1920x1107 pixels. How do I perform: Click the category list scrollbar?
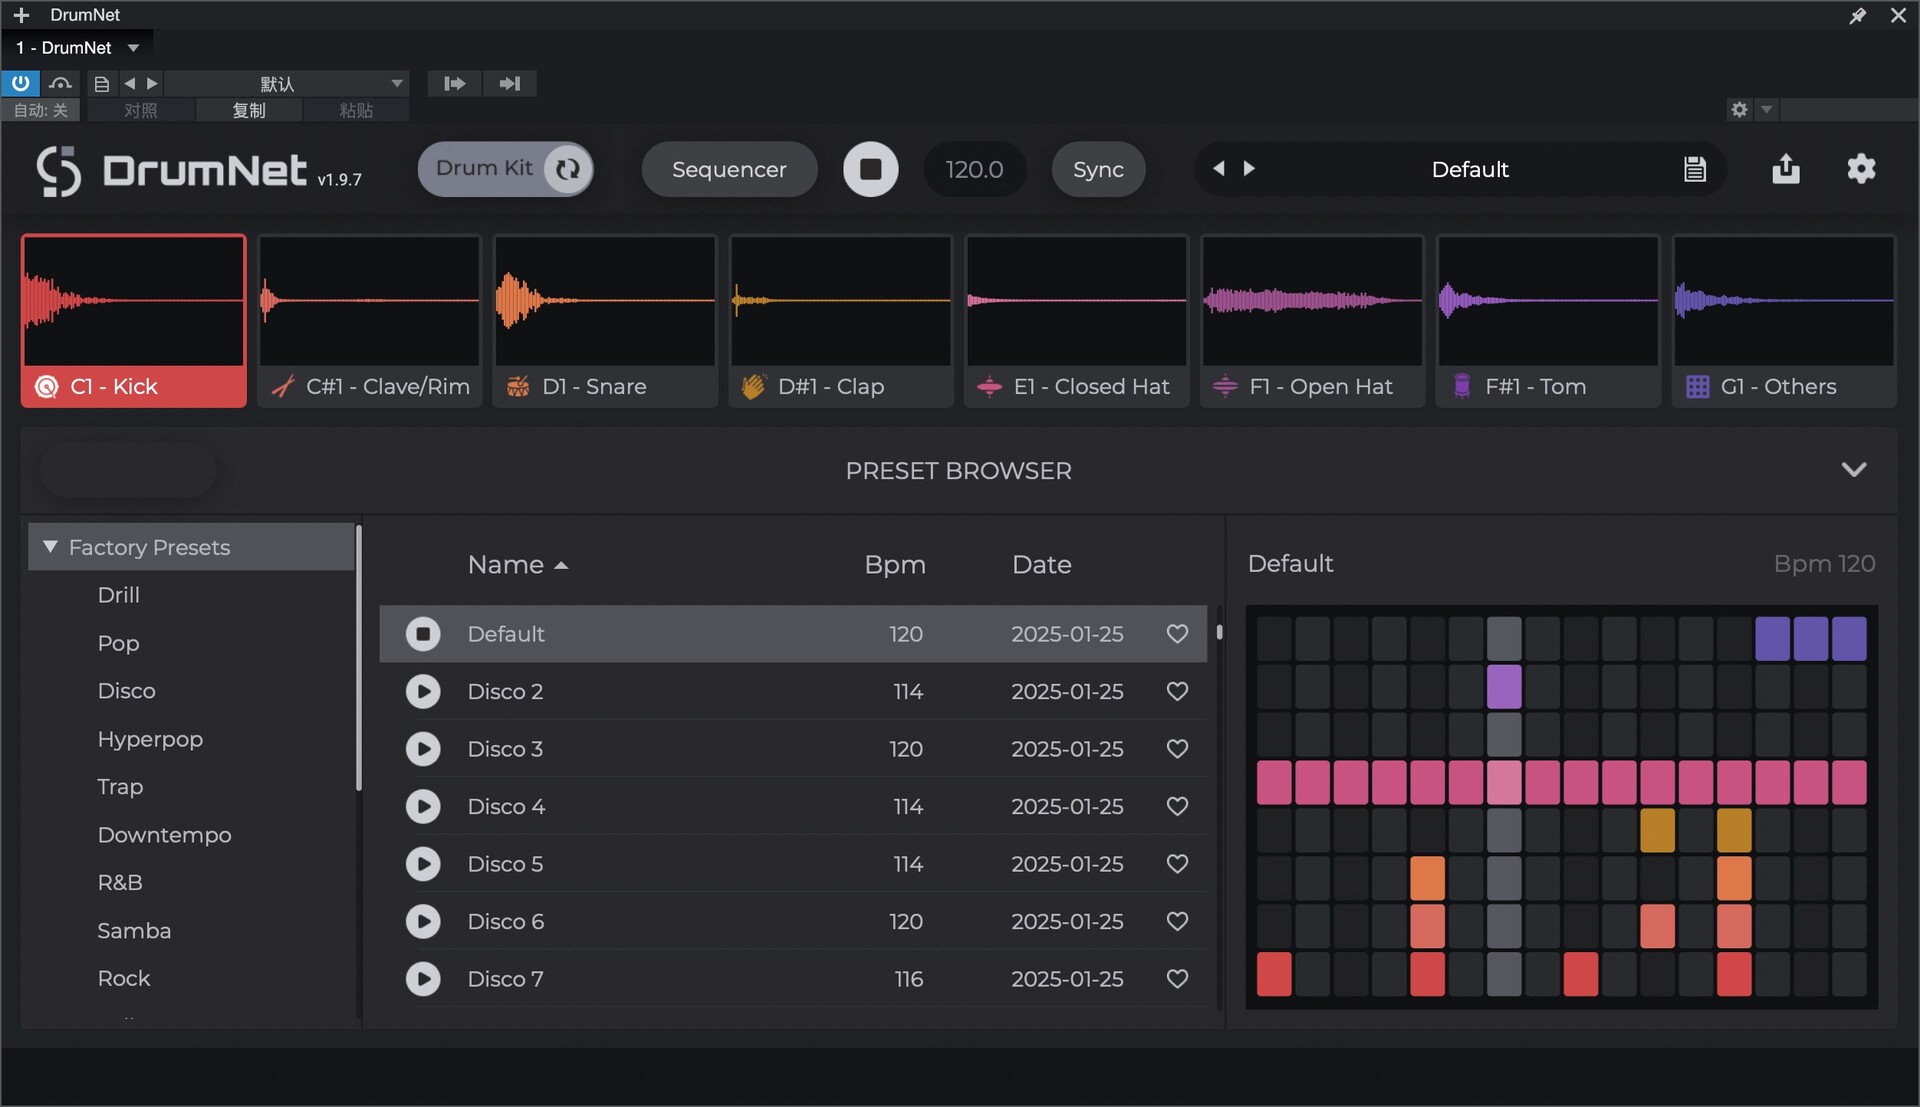tap(358, 658)
